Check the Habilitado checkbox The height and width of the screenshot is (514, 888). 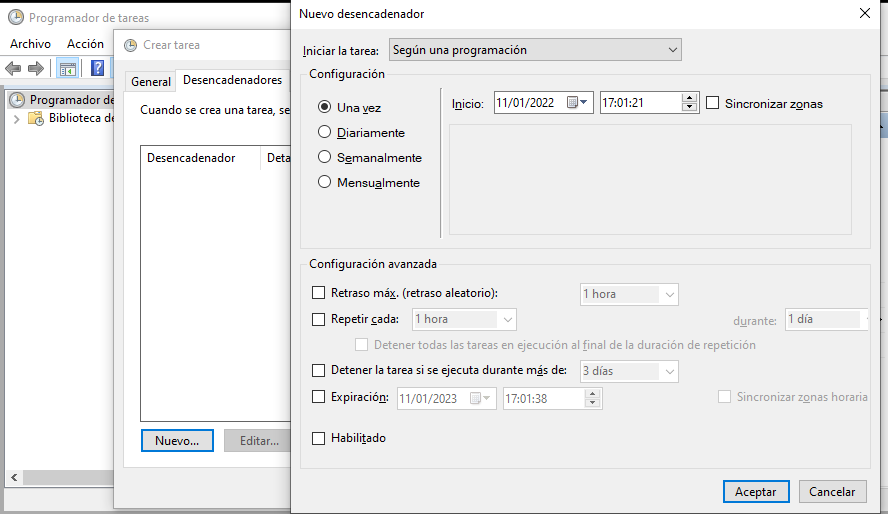tap(319, 438)
